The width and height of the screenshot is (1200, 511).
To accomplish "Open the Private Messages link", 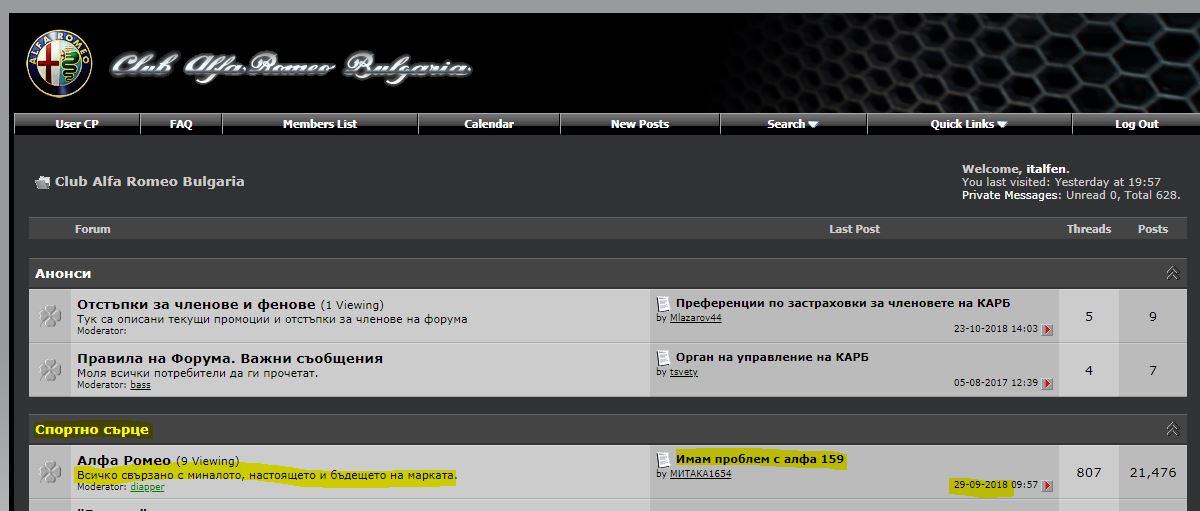I will [1011, 196].
